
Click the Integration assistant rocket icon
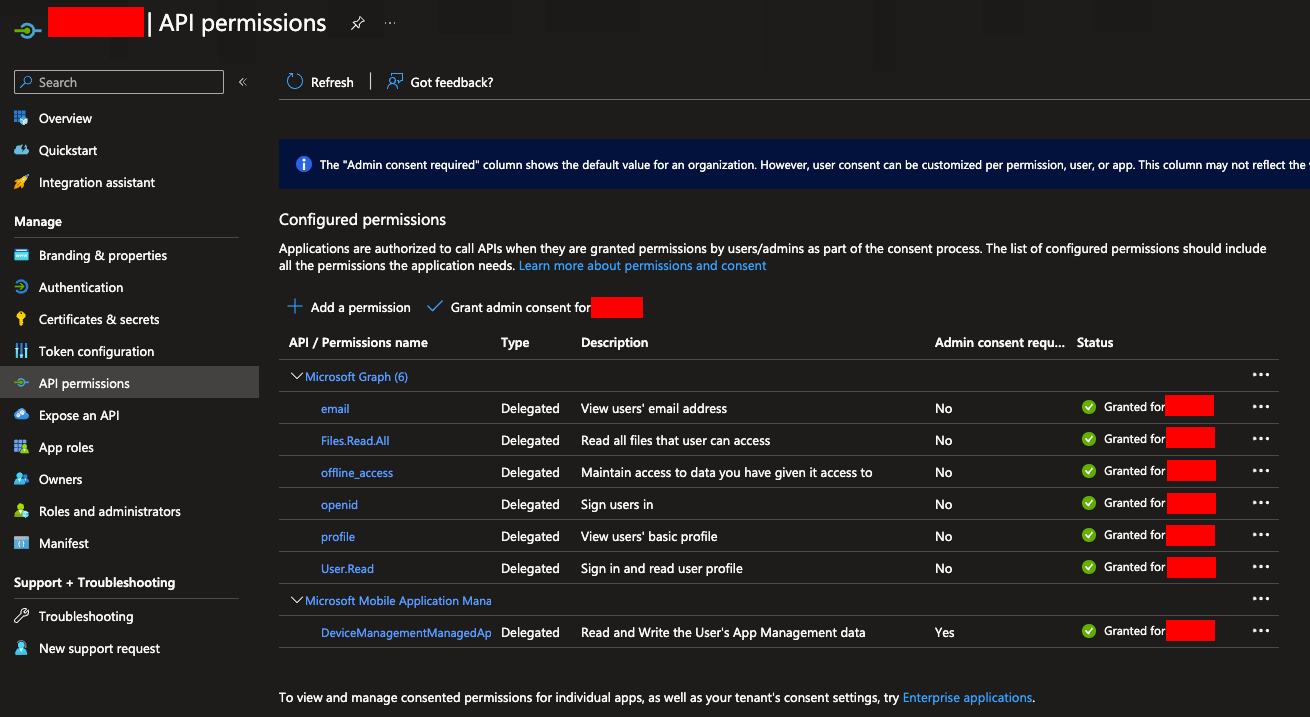click(21, 182)
